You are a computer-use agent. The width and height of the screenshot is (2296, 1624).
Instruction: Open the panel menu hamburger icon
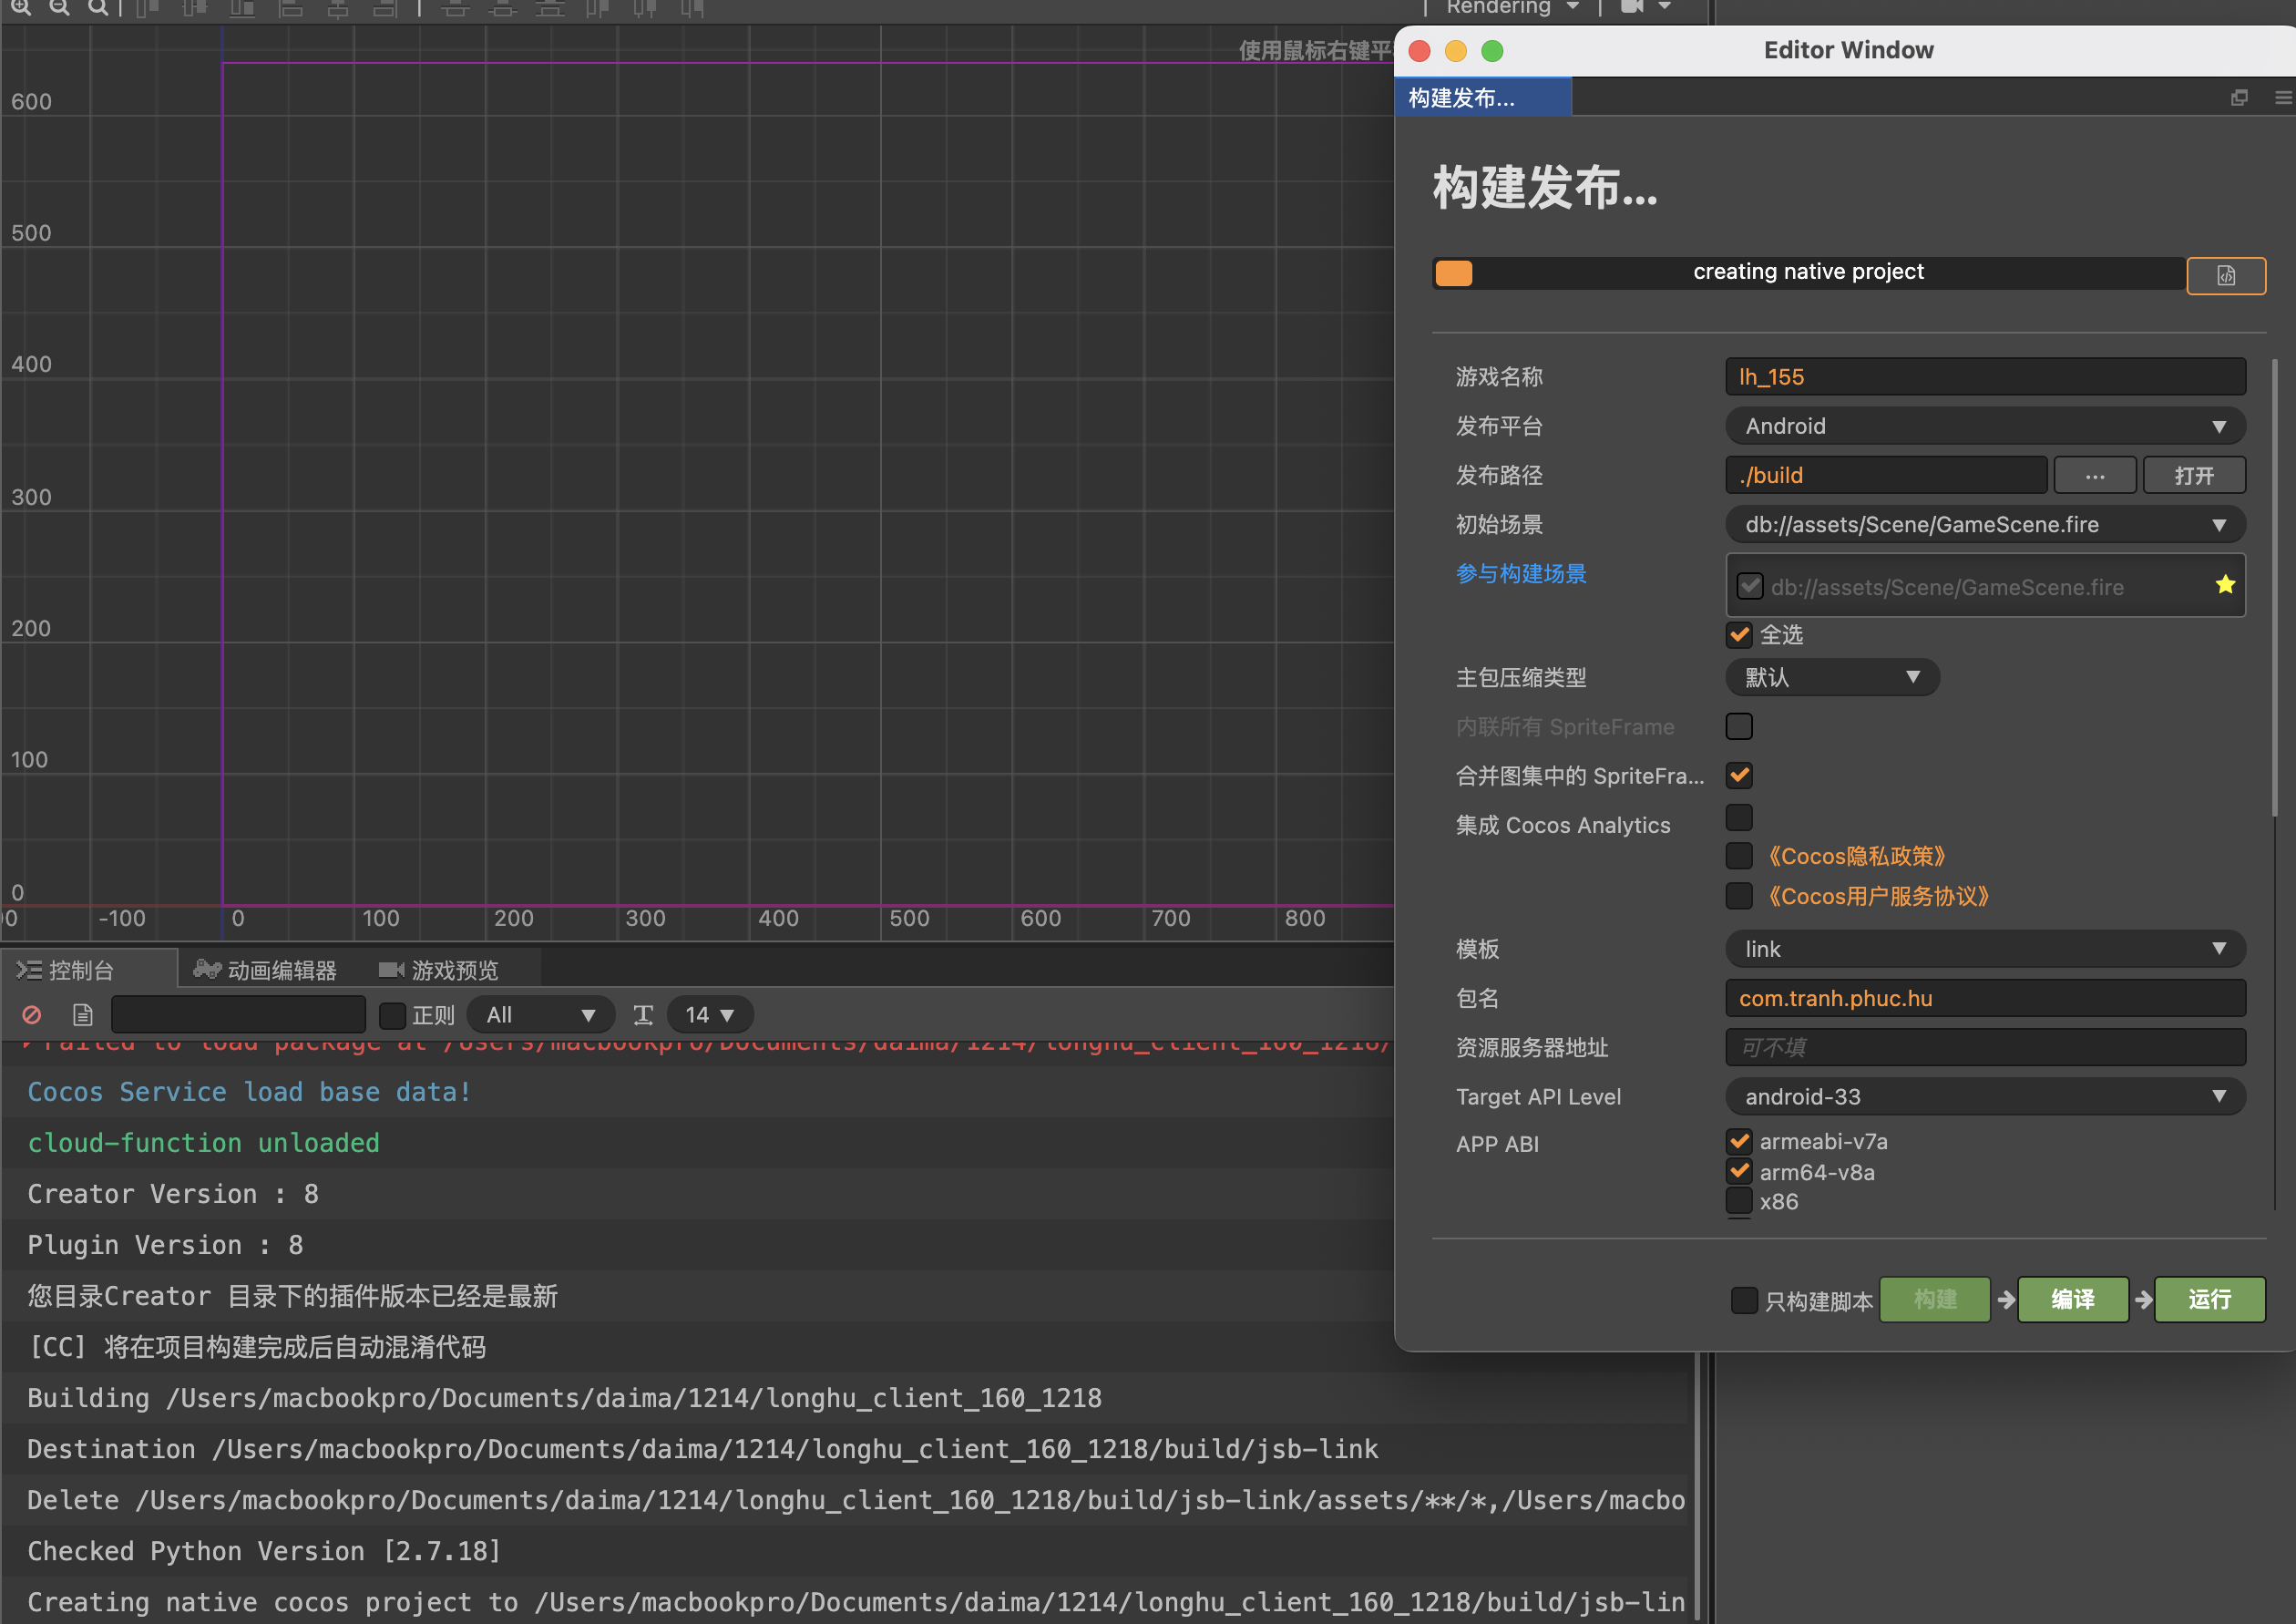coord(2282,98)
